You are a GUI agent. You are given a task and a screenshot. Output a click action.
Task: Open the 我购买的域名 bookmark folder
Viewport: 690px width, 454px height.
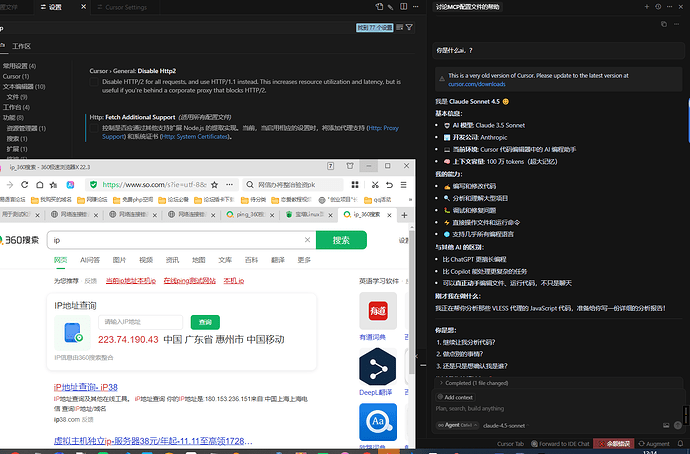point(51,200)
